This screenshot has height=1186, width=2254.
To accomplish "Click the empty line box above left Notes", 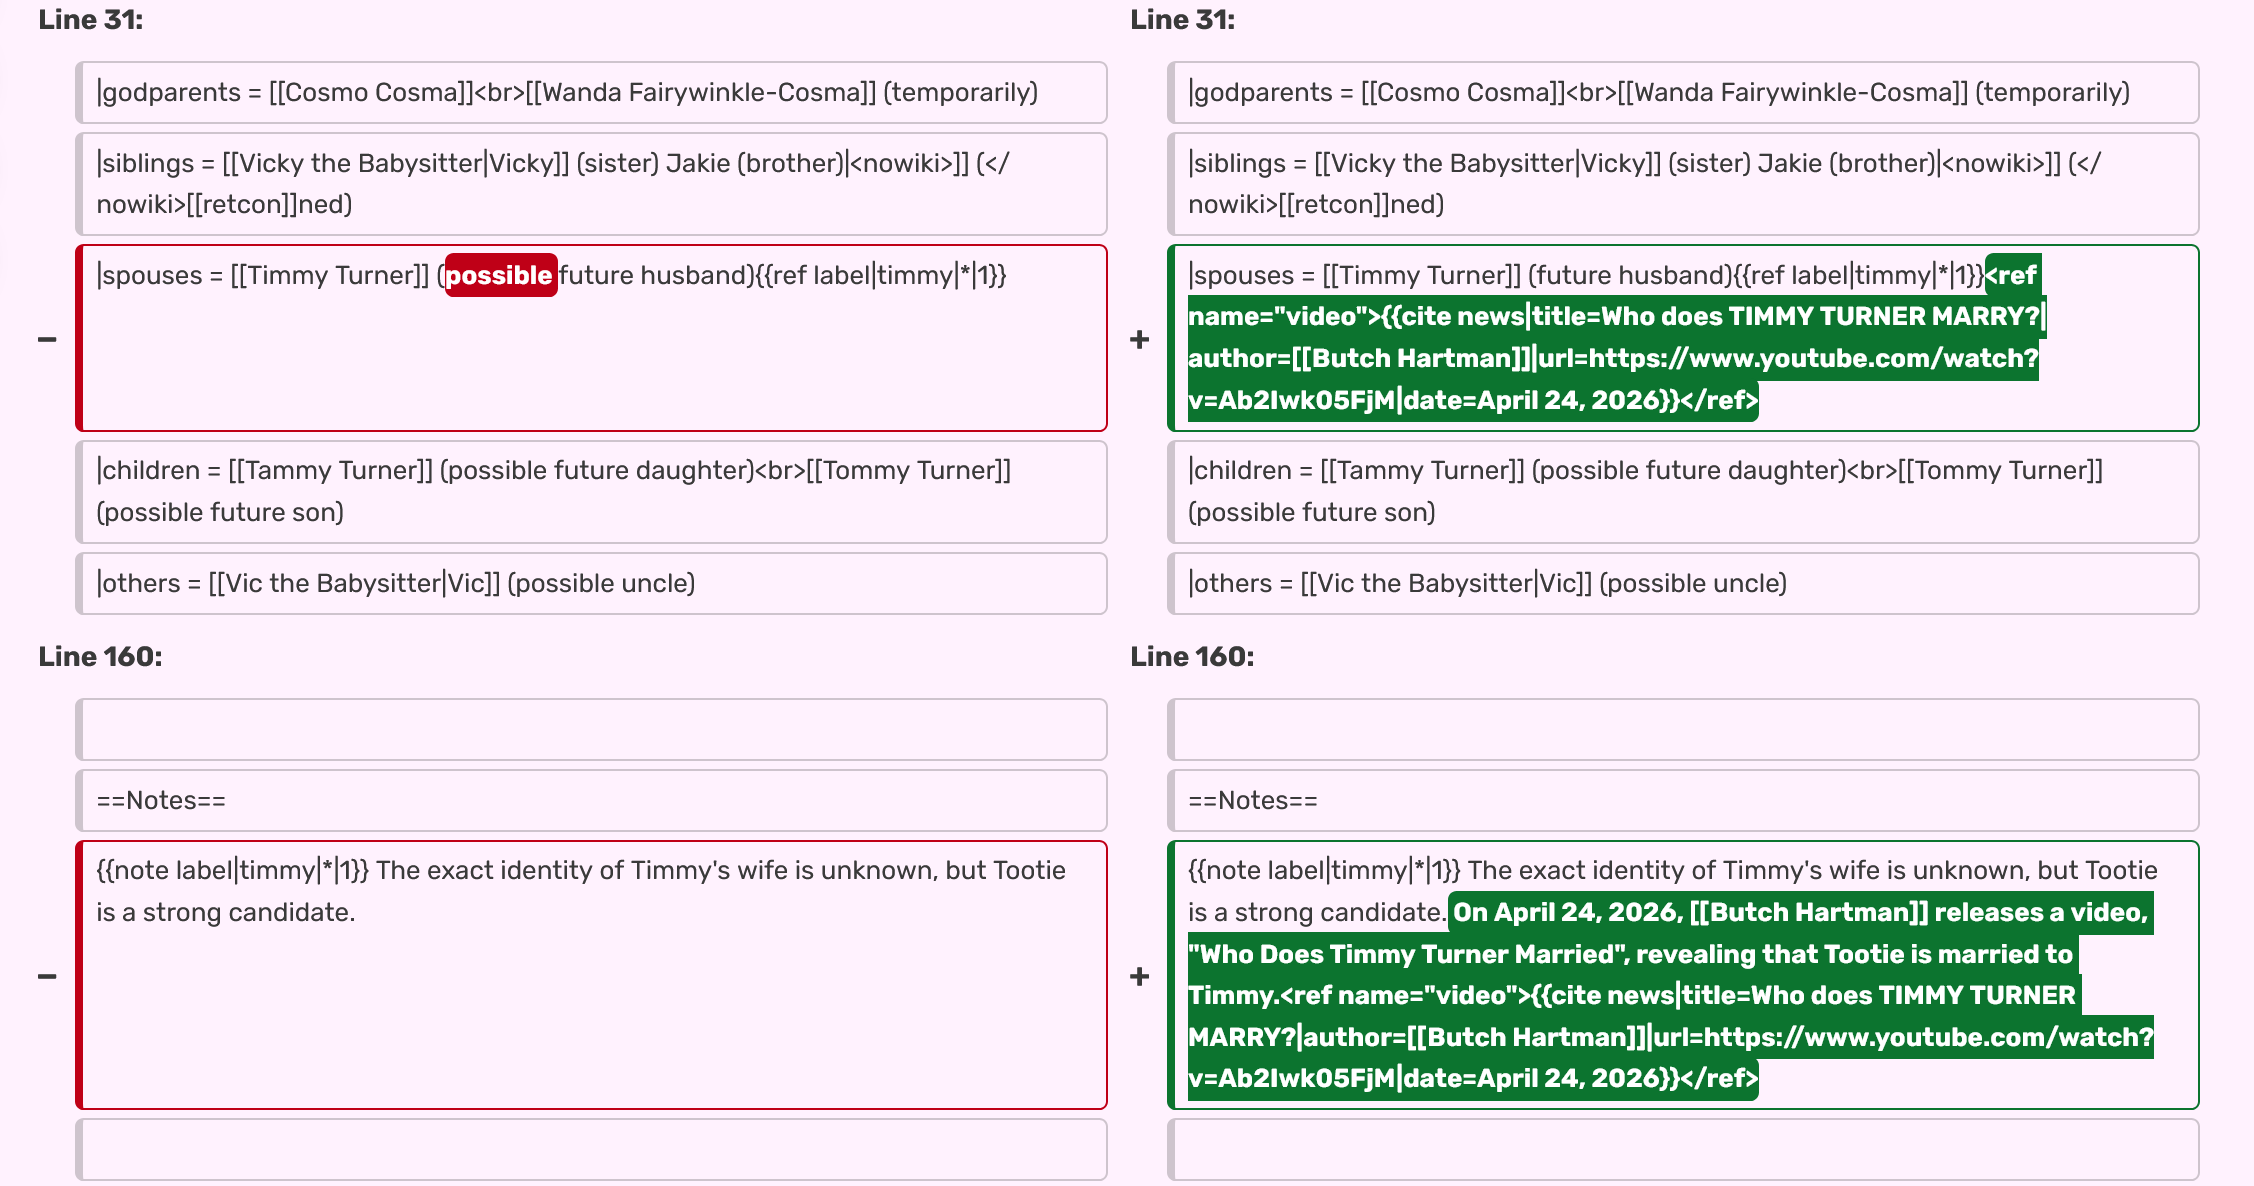I will click(x=590, y=730).
